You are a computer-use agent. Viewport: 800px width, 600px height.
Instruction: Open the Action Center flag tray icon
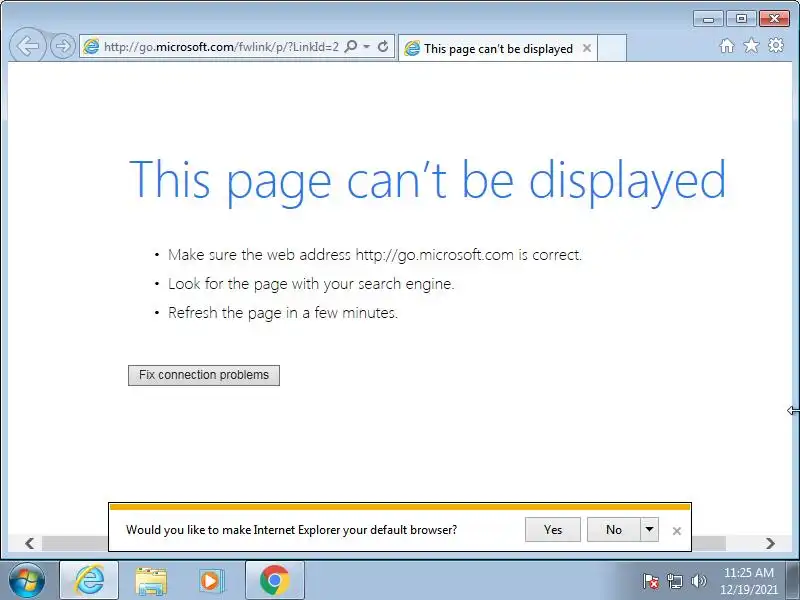pos(651,581)
